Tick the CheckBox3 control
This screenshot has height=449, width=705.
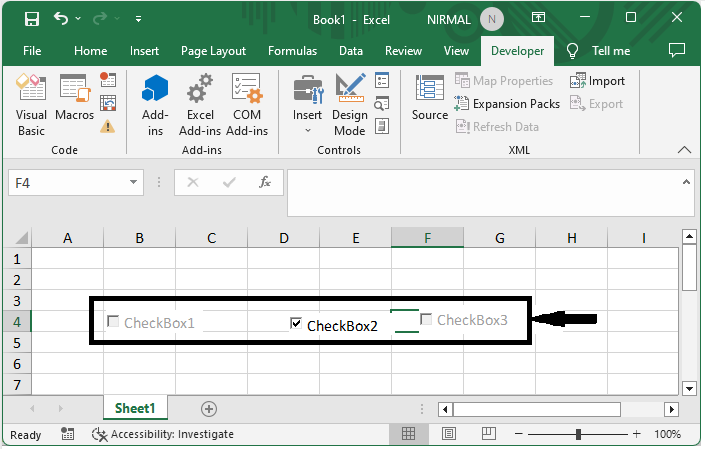[x=427, y=319]
